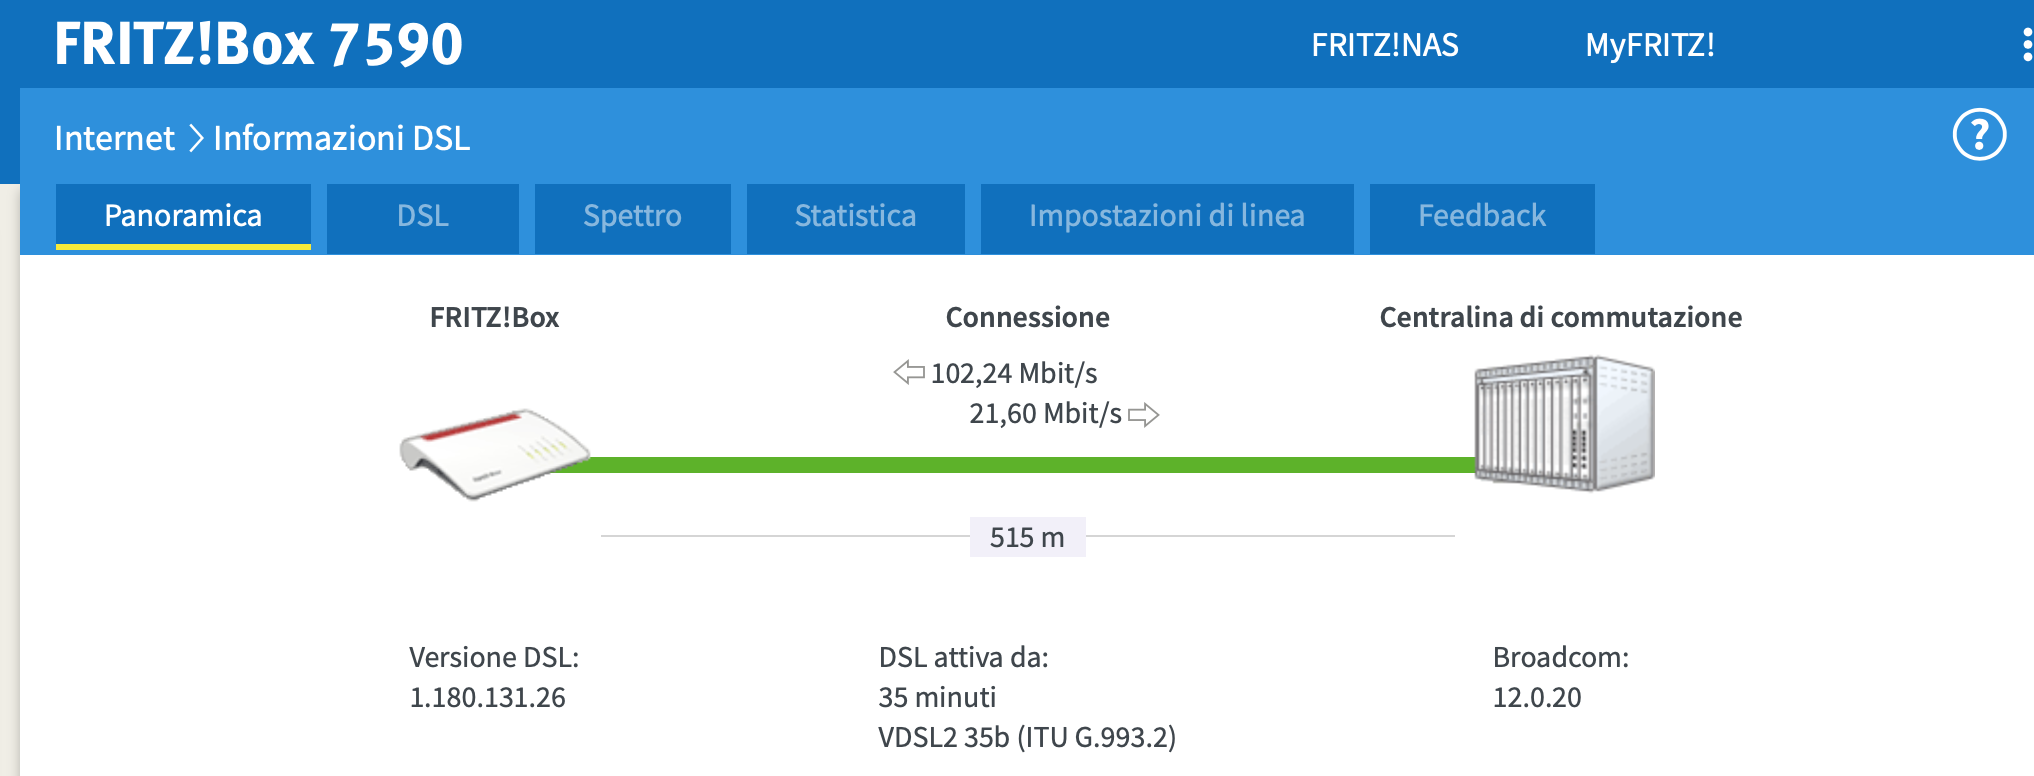Click the FRITZ!Box heading above the router
The height and width of the screenshot is (776, 2034).
494,318
